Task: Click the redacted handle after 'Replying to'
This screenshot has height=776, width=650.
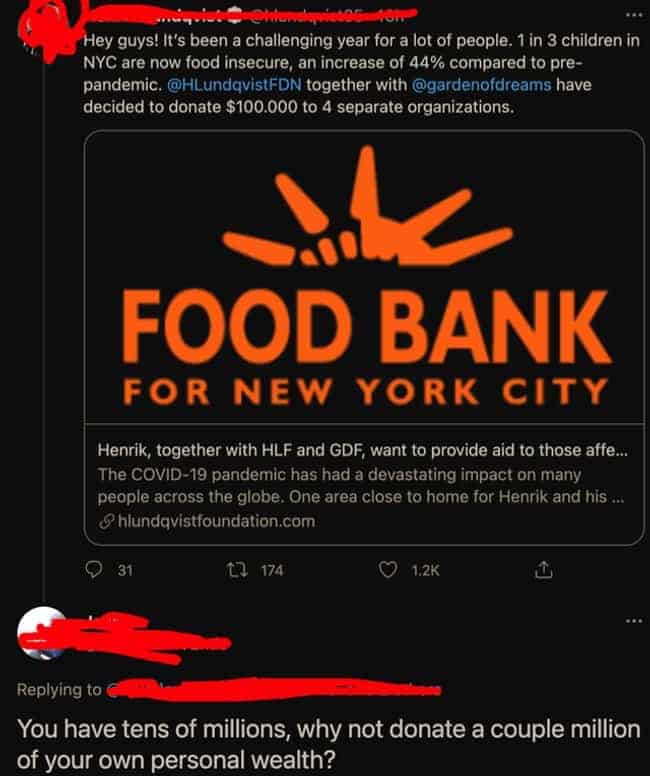Action: coord(273,689)
